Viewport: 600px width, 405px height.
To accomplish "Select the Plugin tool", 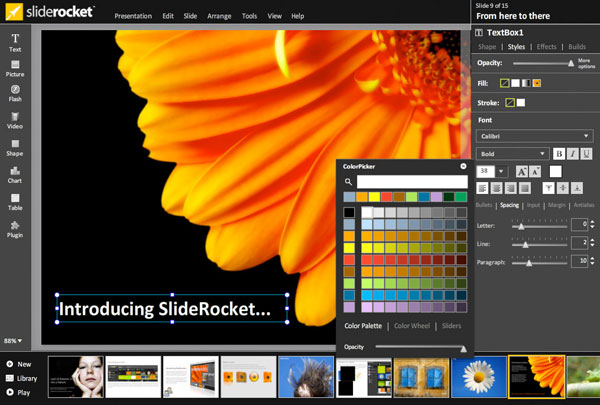I will click(x=15, y=229).
